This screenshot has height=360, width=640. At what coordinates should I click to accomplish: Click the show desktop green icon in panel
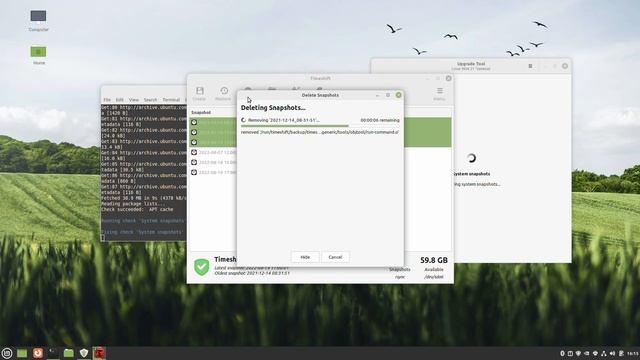tap(22, 353)
